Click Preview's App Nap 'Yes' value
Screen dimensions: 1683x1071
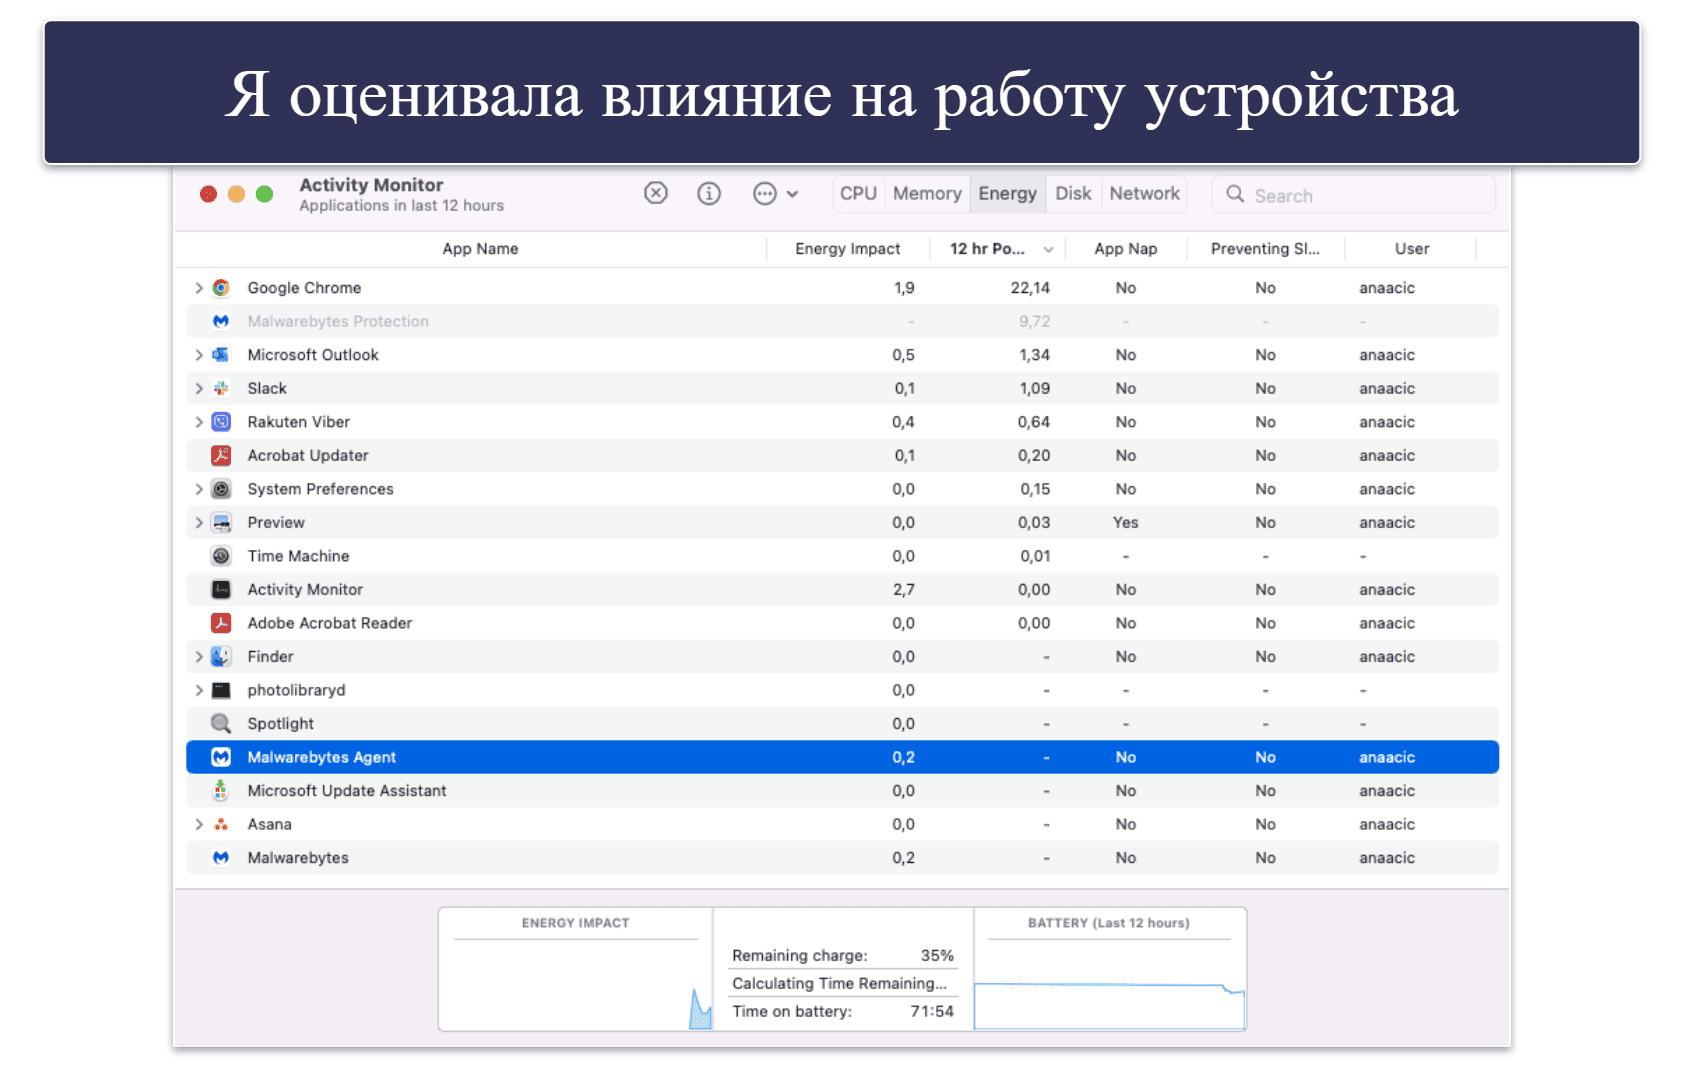point(1125,522)
